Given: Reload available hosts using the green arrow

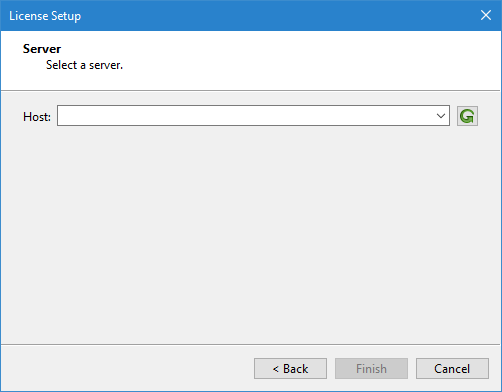Looking at the screenshot, I should coord(467,116).
